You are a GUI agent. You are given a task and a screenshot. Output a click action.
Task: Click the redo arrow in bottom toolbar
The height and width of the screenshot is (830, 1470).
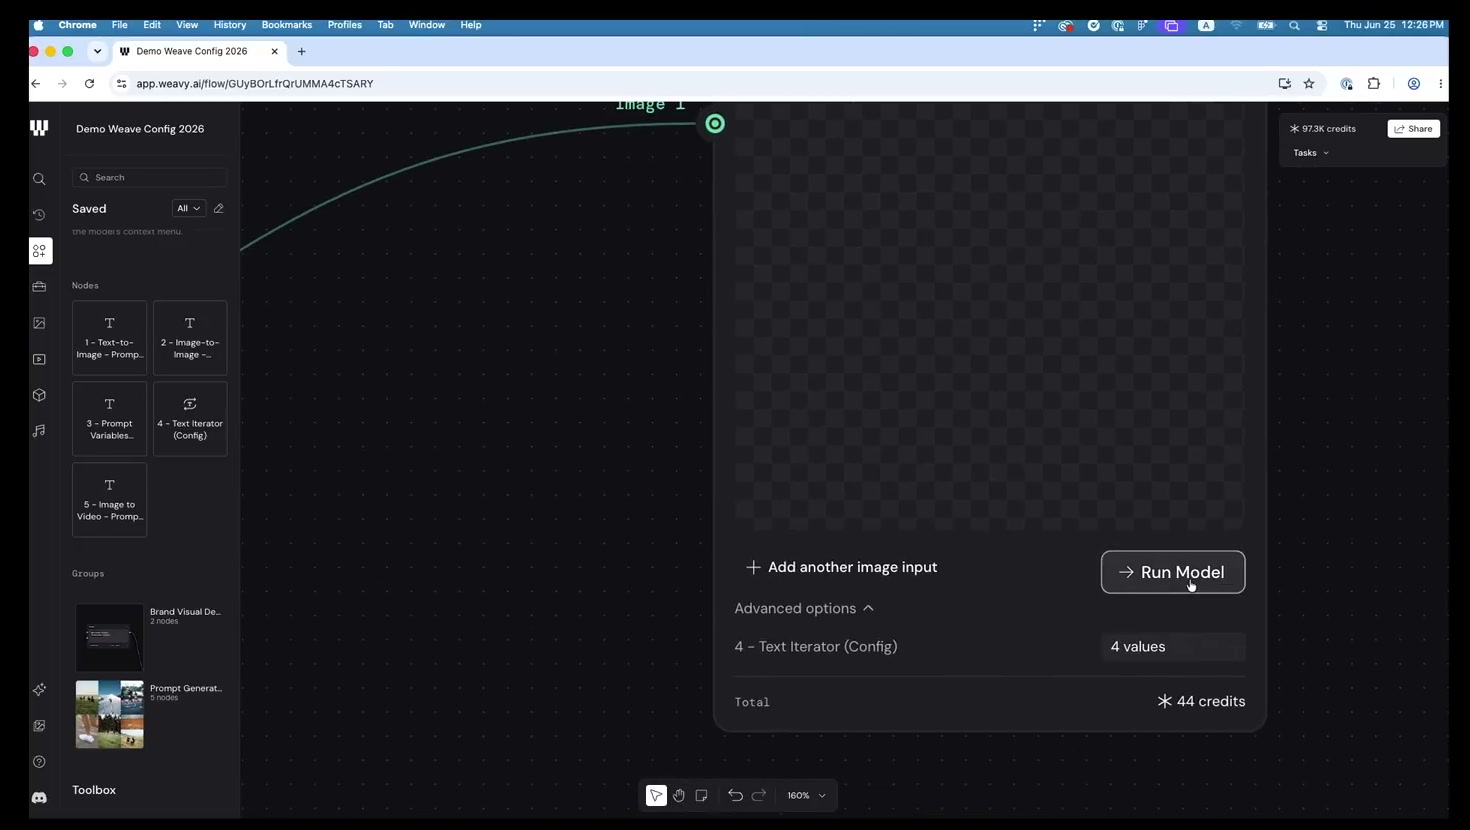pos(759,795)
